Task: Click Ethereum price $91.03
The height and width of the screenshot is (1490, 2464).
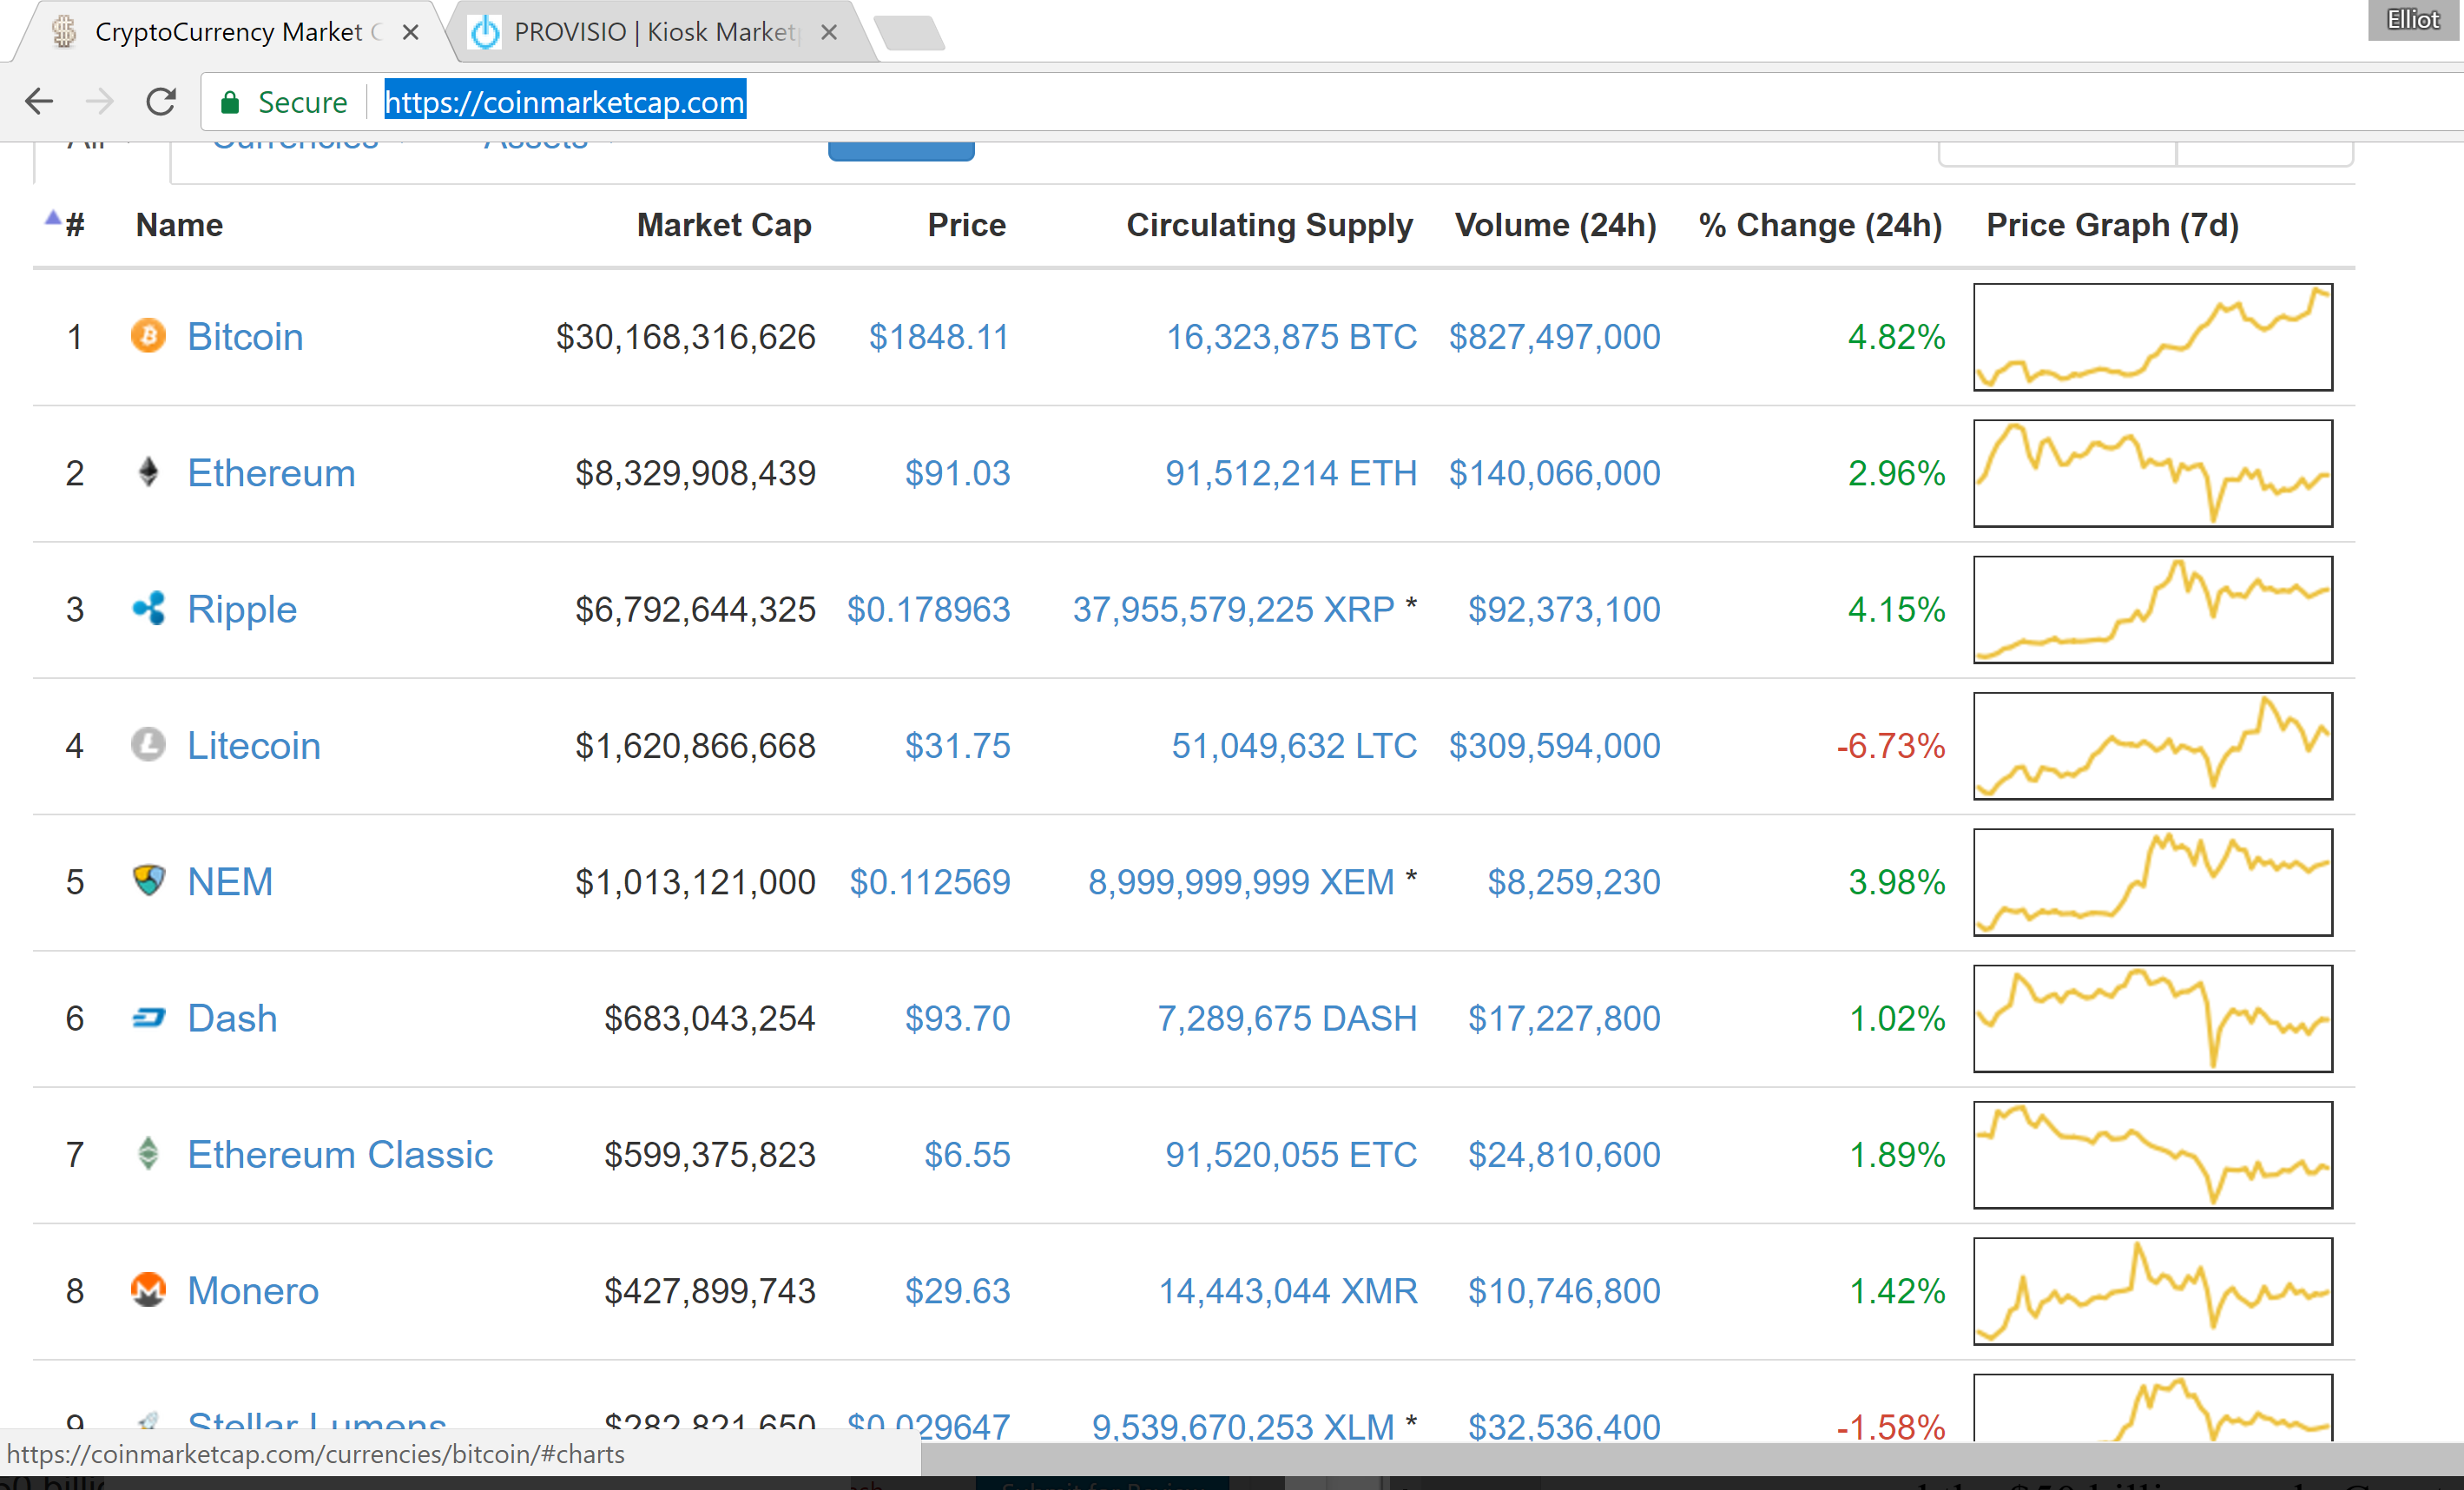Action: 957,473
